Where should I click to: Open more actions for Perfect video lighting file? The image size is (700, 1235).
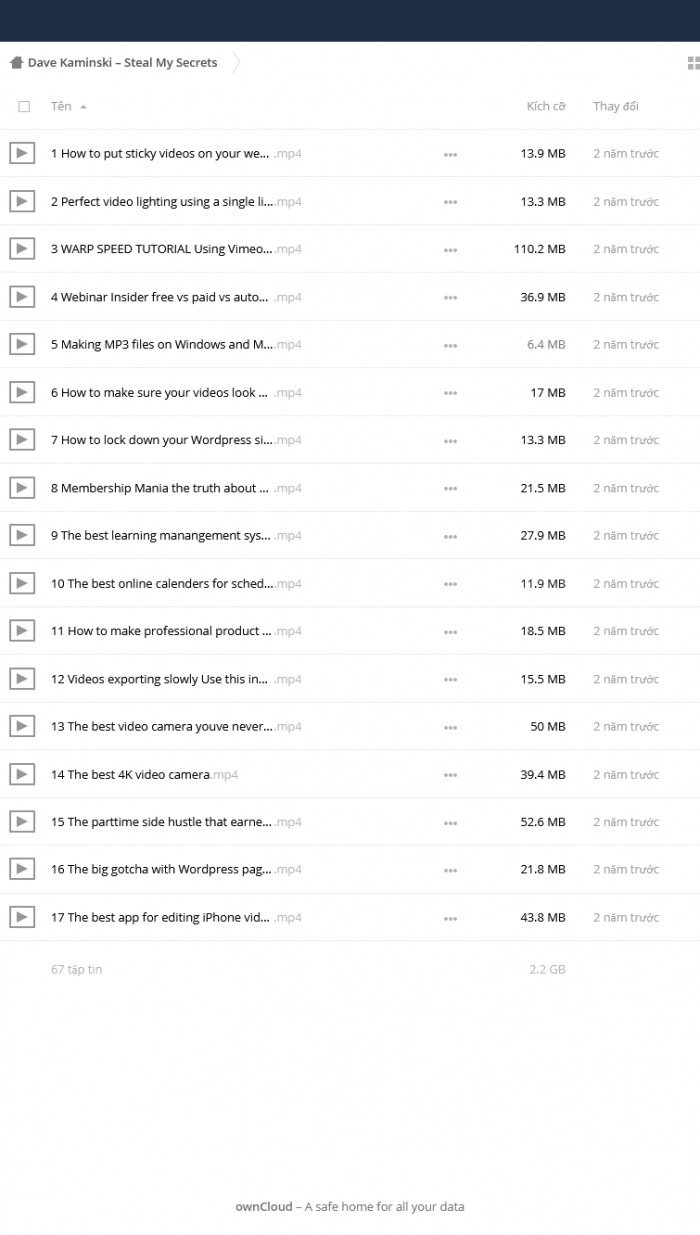450,202
